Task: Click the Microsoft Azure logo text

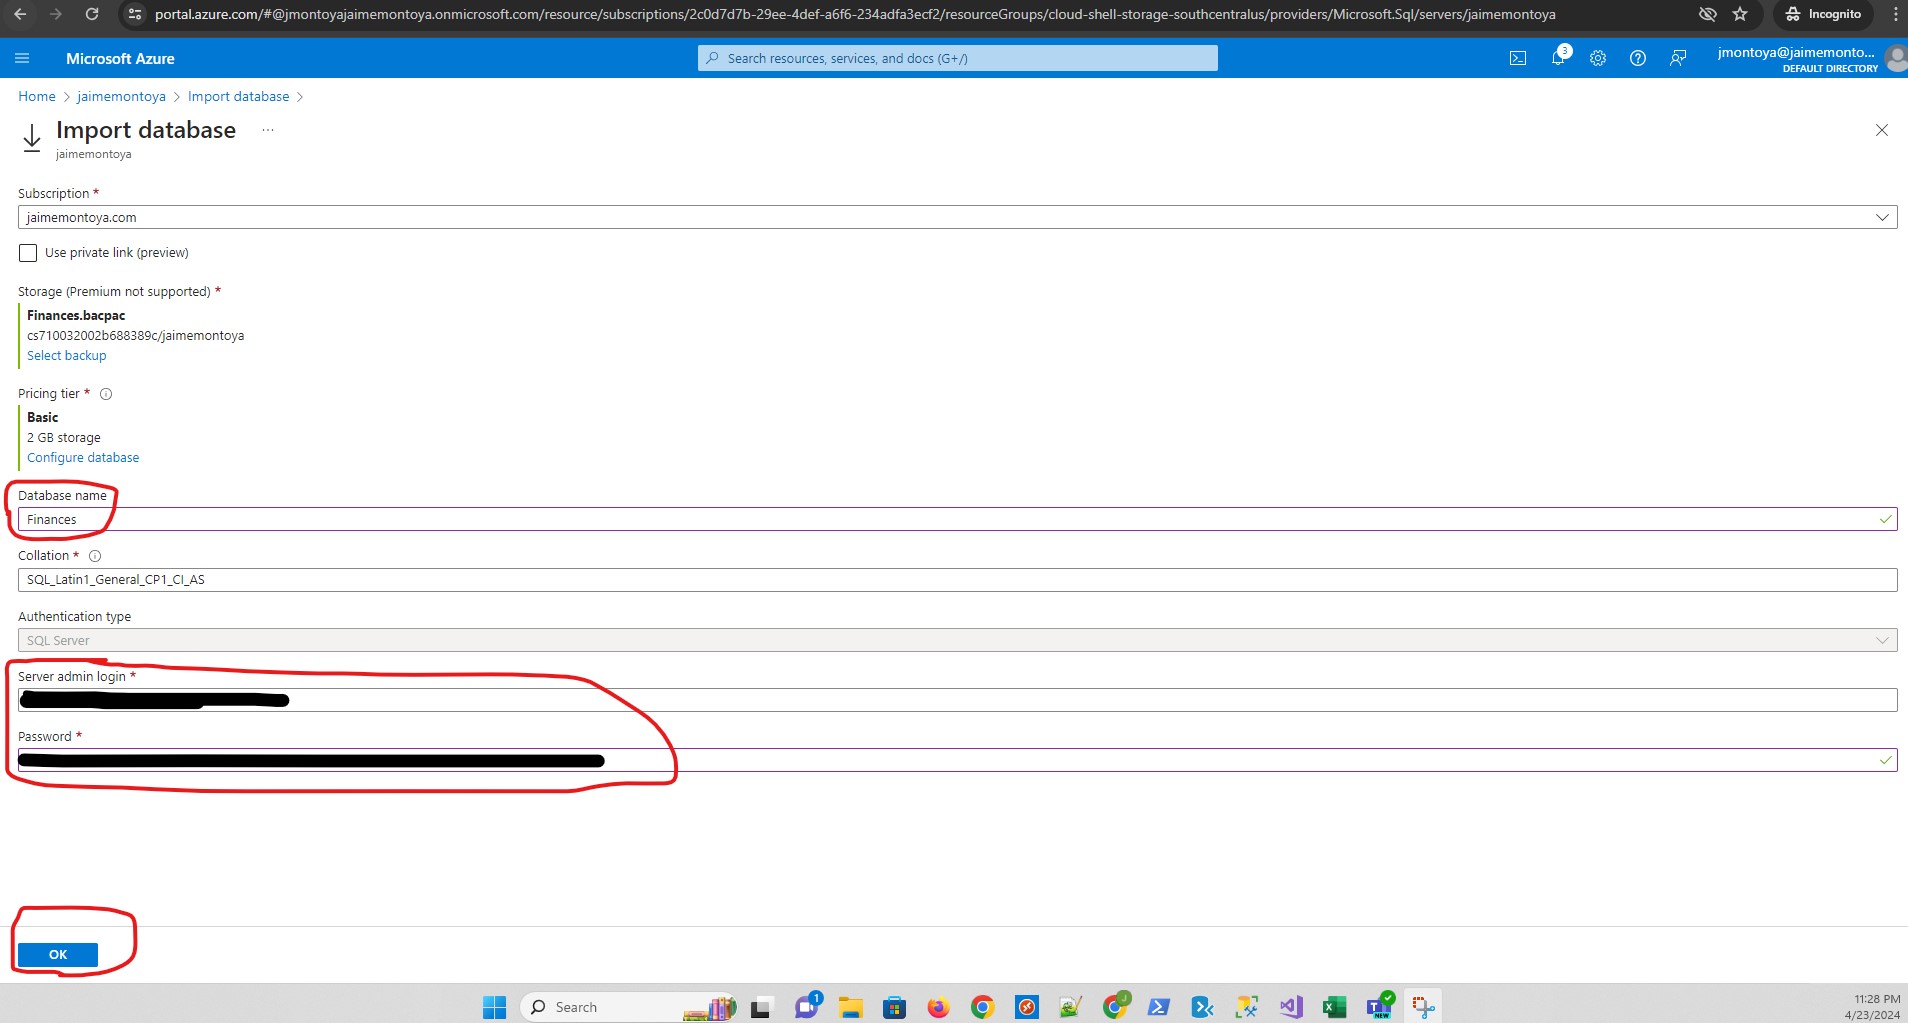Action: click(120, 58)
